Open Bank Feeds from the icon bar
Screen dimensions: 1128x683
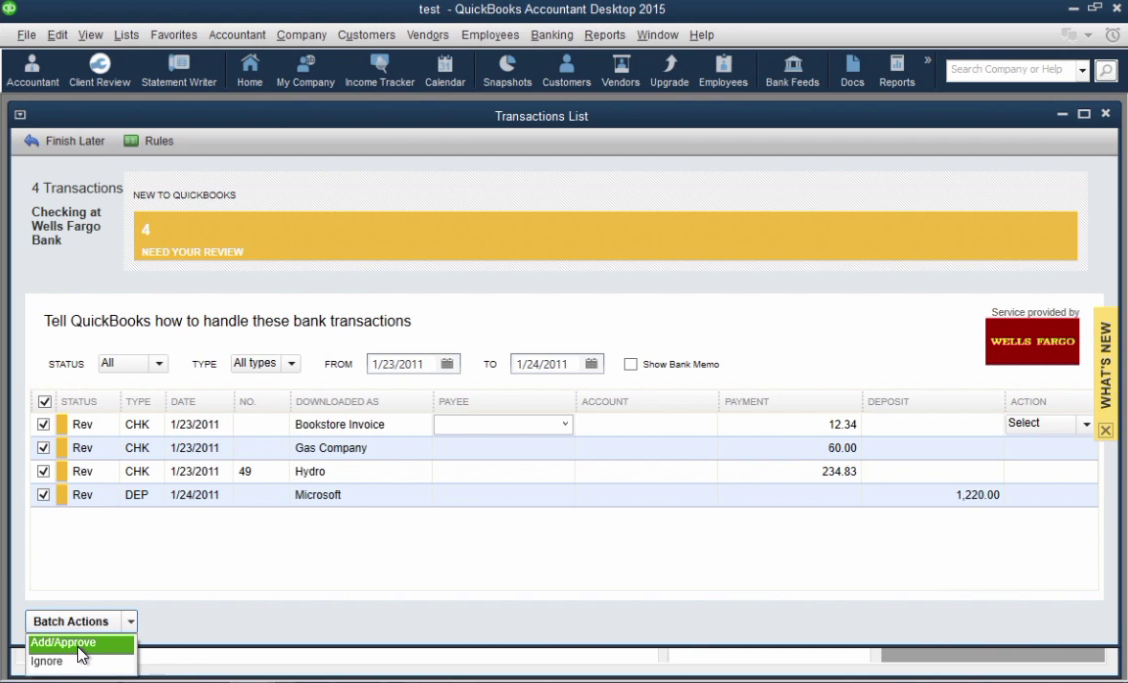[792, 71]
